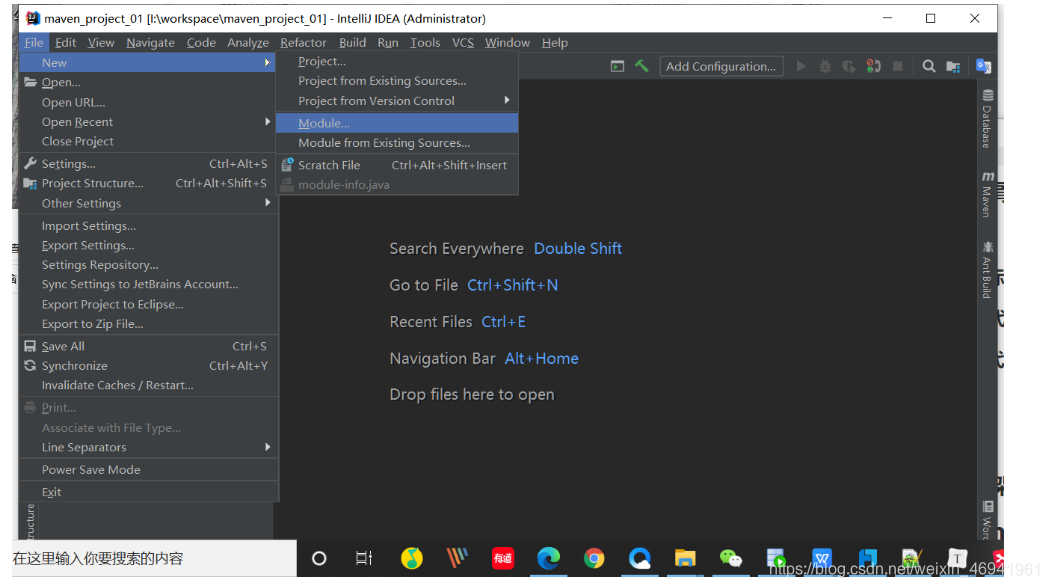The image size is (1049, 588).
Task: Click the Build Project hammer icon
Action: coord(642,66)
